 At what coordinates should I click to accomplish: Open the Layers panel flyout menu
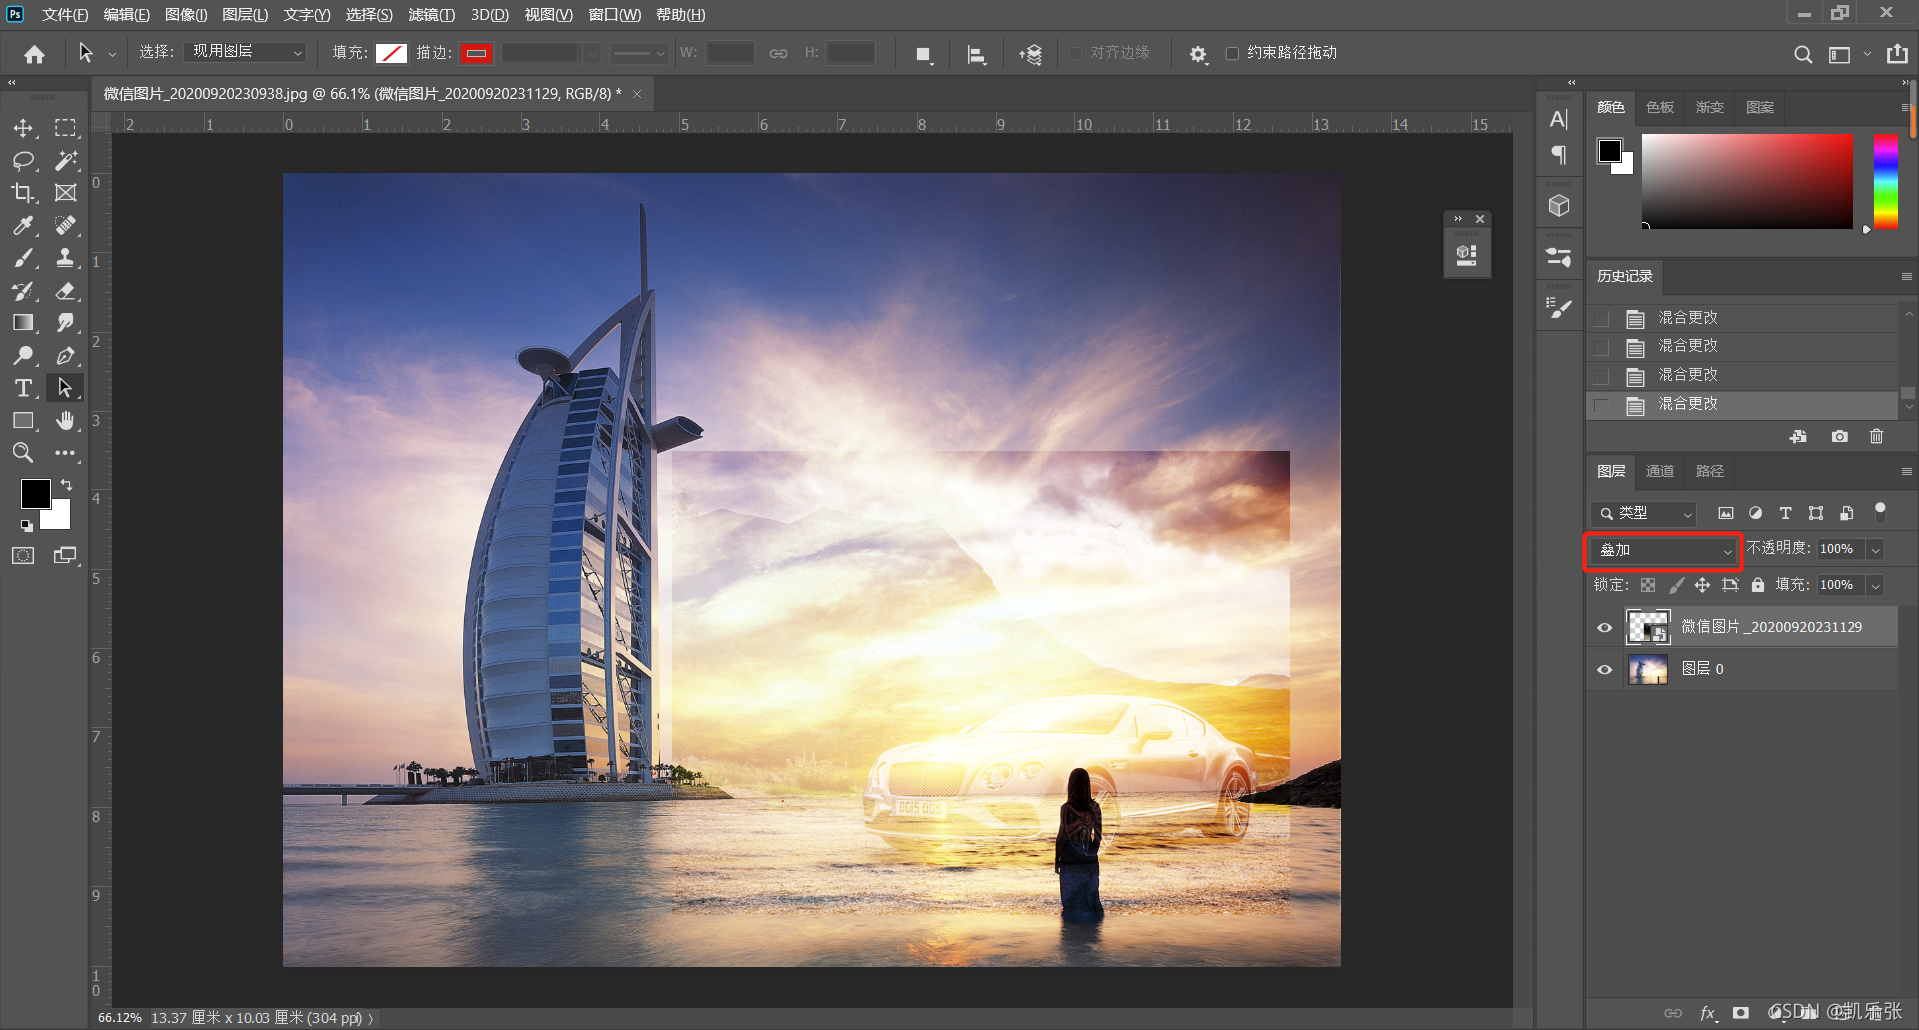[1906, 471]
